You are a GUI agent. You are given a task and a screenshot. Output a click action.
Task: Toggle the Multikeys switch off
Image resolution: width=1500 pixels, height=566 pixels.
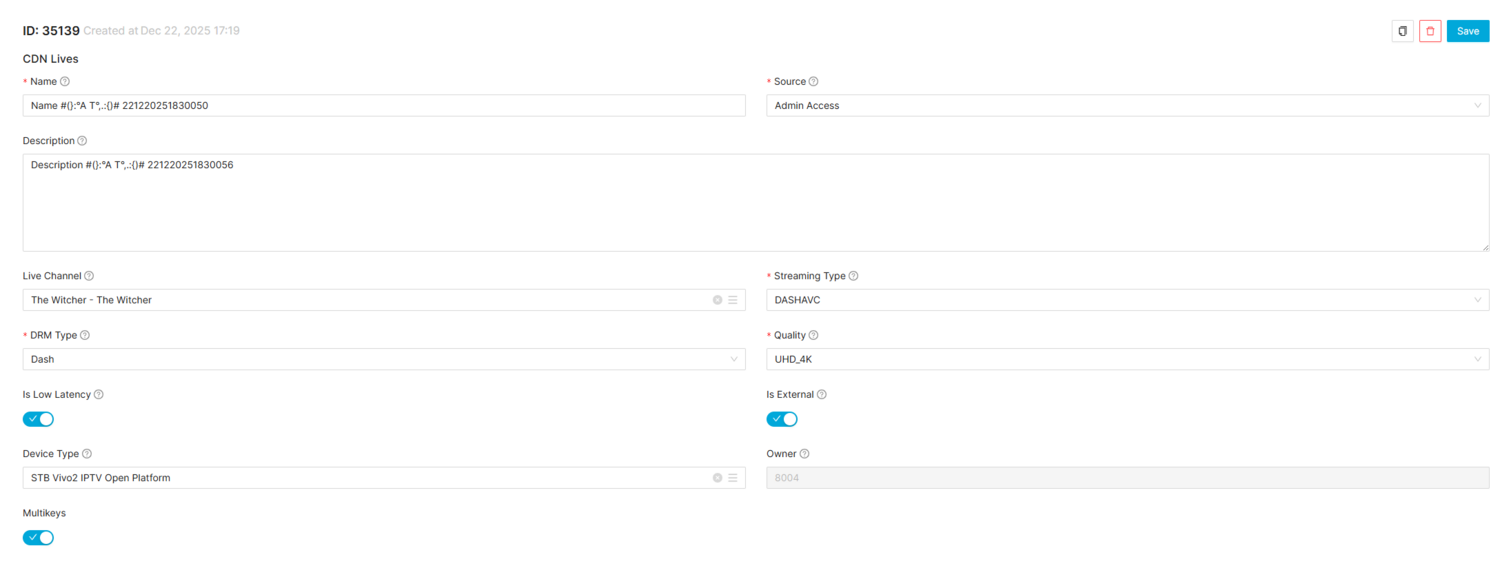pyautogui.click(x=38, y=538)
